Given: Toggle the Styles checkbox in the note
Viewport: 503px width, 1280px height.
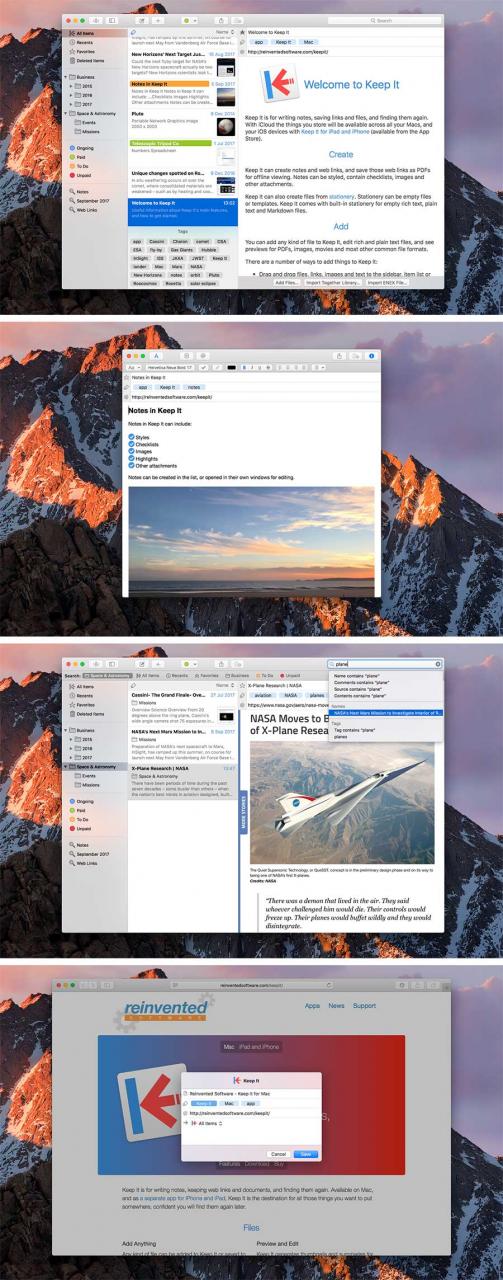Looking at the screenshot, I should pyautogui.click(x=132, y=436).
